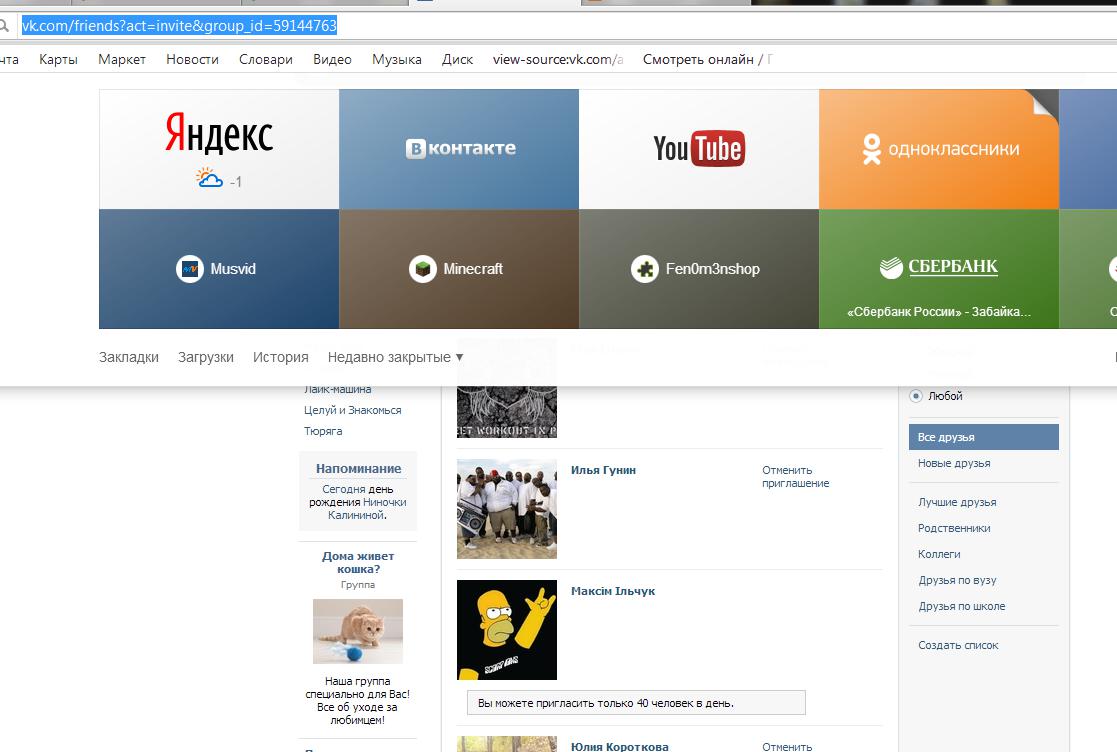1117x752 pixels.
Task: Open the Новости bookmark
Action: point(192,60)
